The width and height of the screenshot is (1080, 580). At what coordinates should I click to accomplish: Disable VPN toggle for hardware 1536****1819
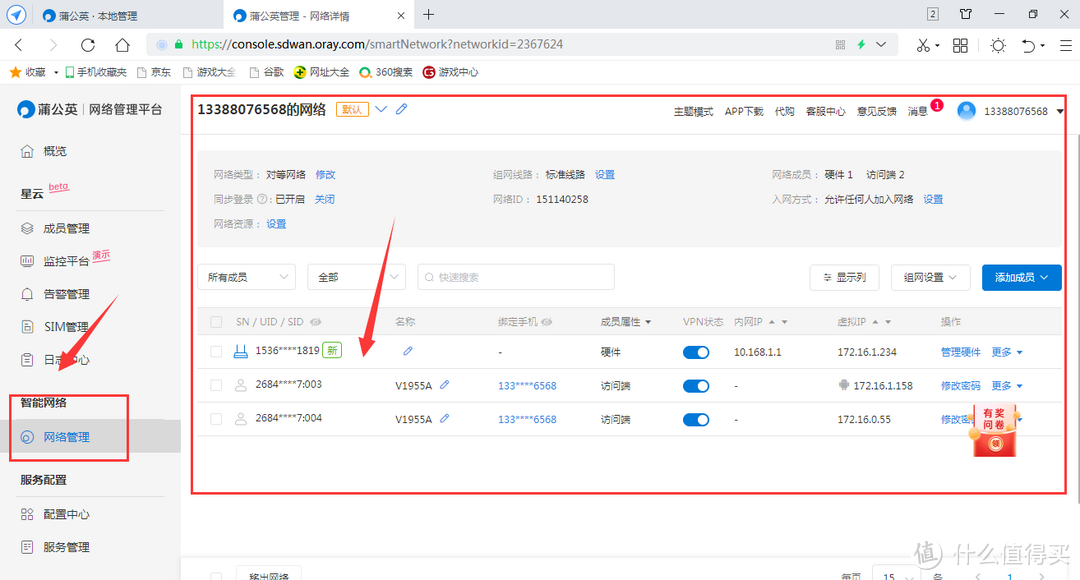pos(696,351)
